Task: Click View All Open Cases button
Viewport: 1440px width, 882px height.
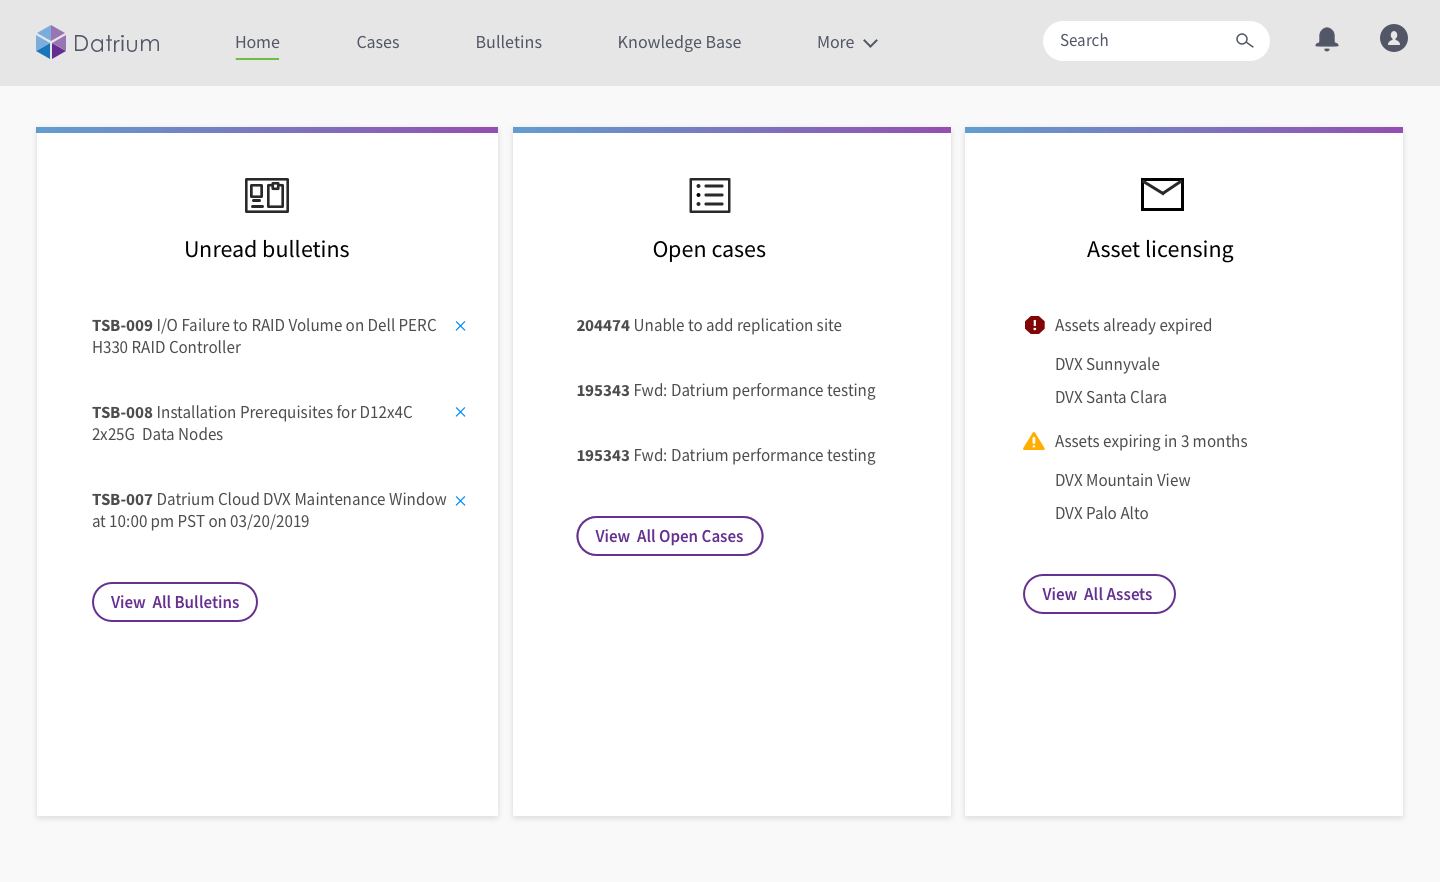Action: click(670, 536)
